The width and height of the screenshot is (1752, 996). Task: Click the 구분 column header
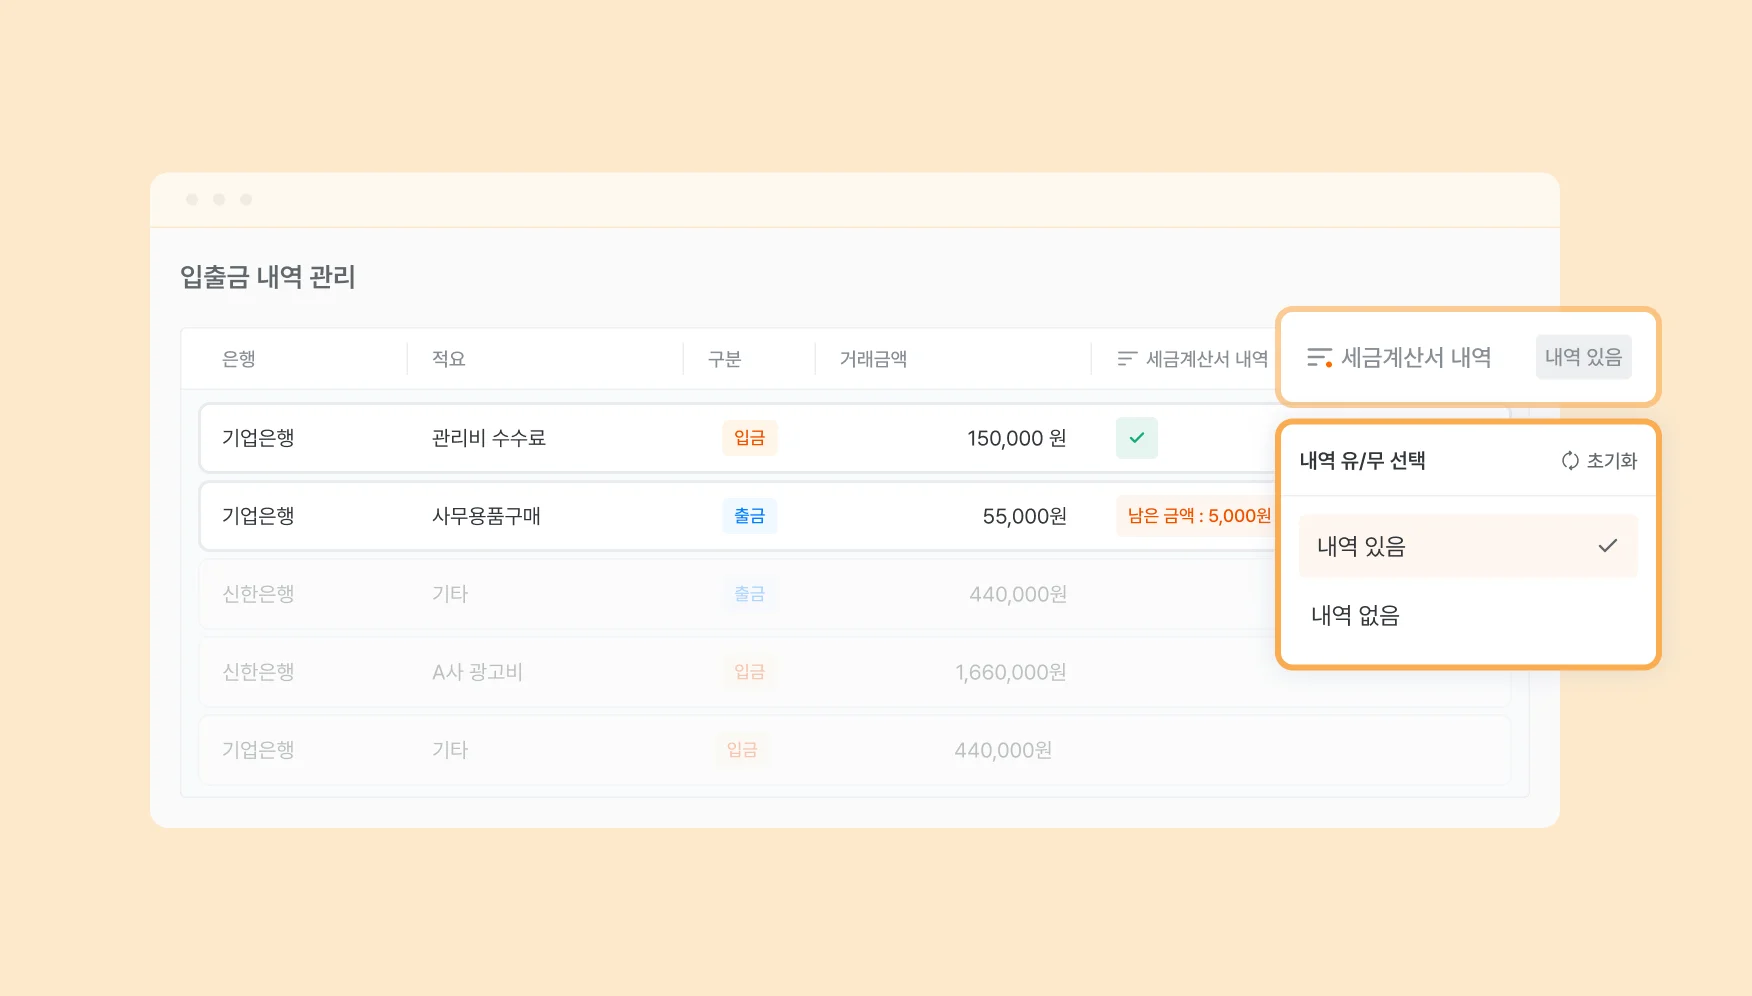723,358
